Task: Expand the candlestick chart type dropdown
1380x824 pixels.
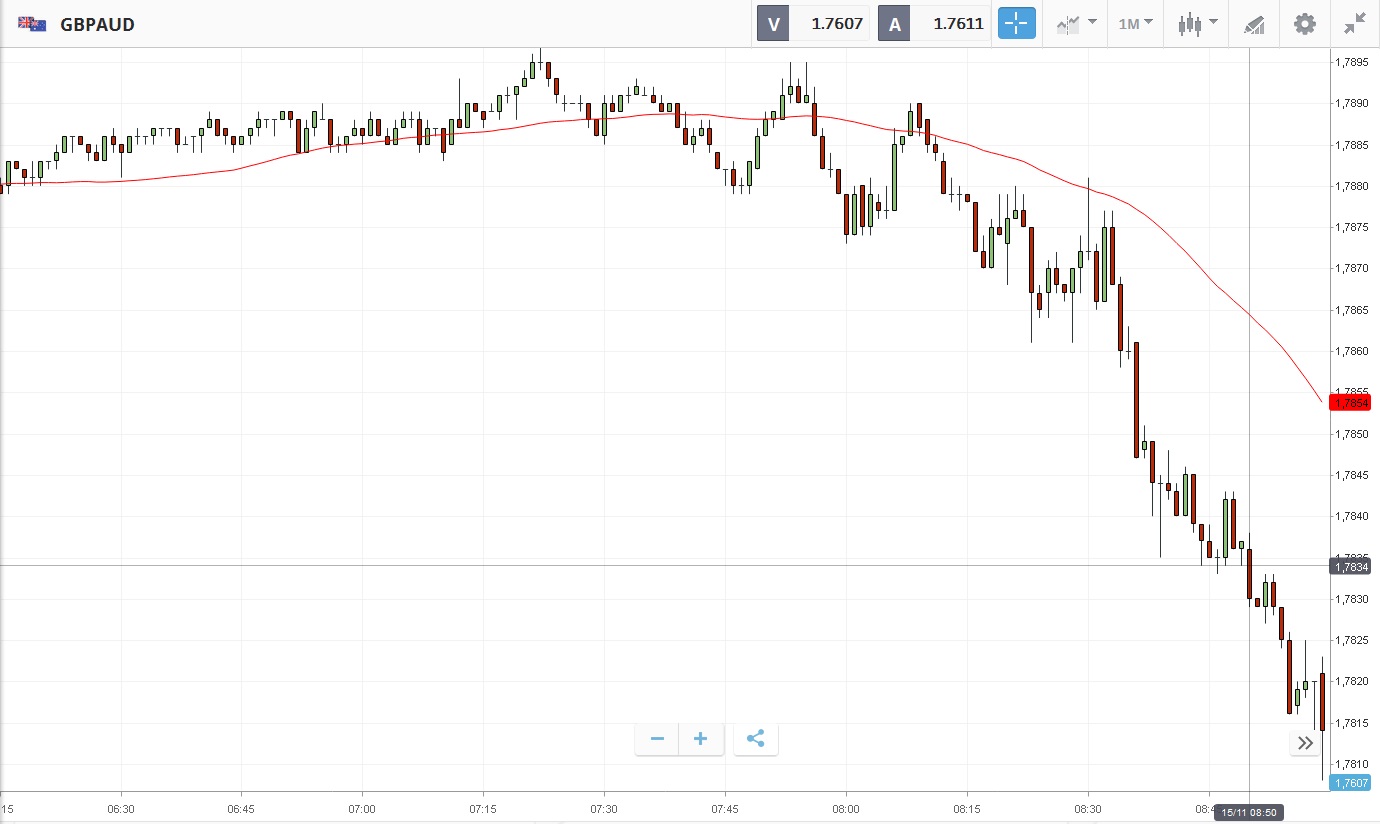Action: point(1197,24)
